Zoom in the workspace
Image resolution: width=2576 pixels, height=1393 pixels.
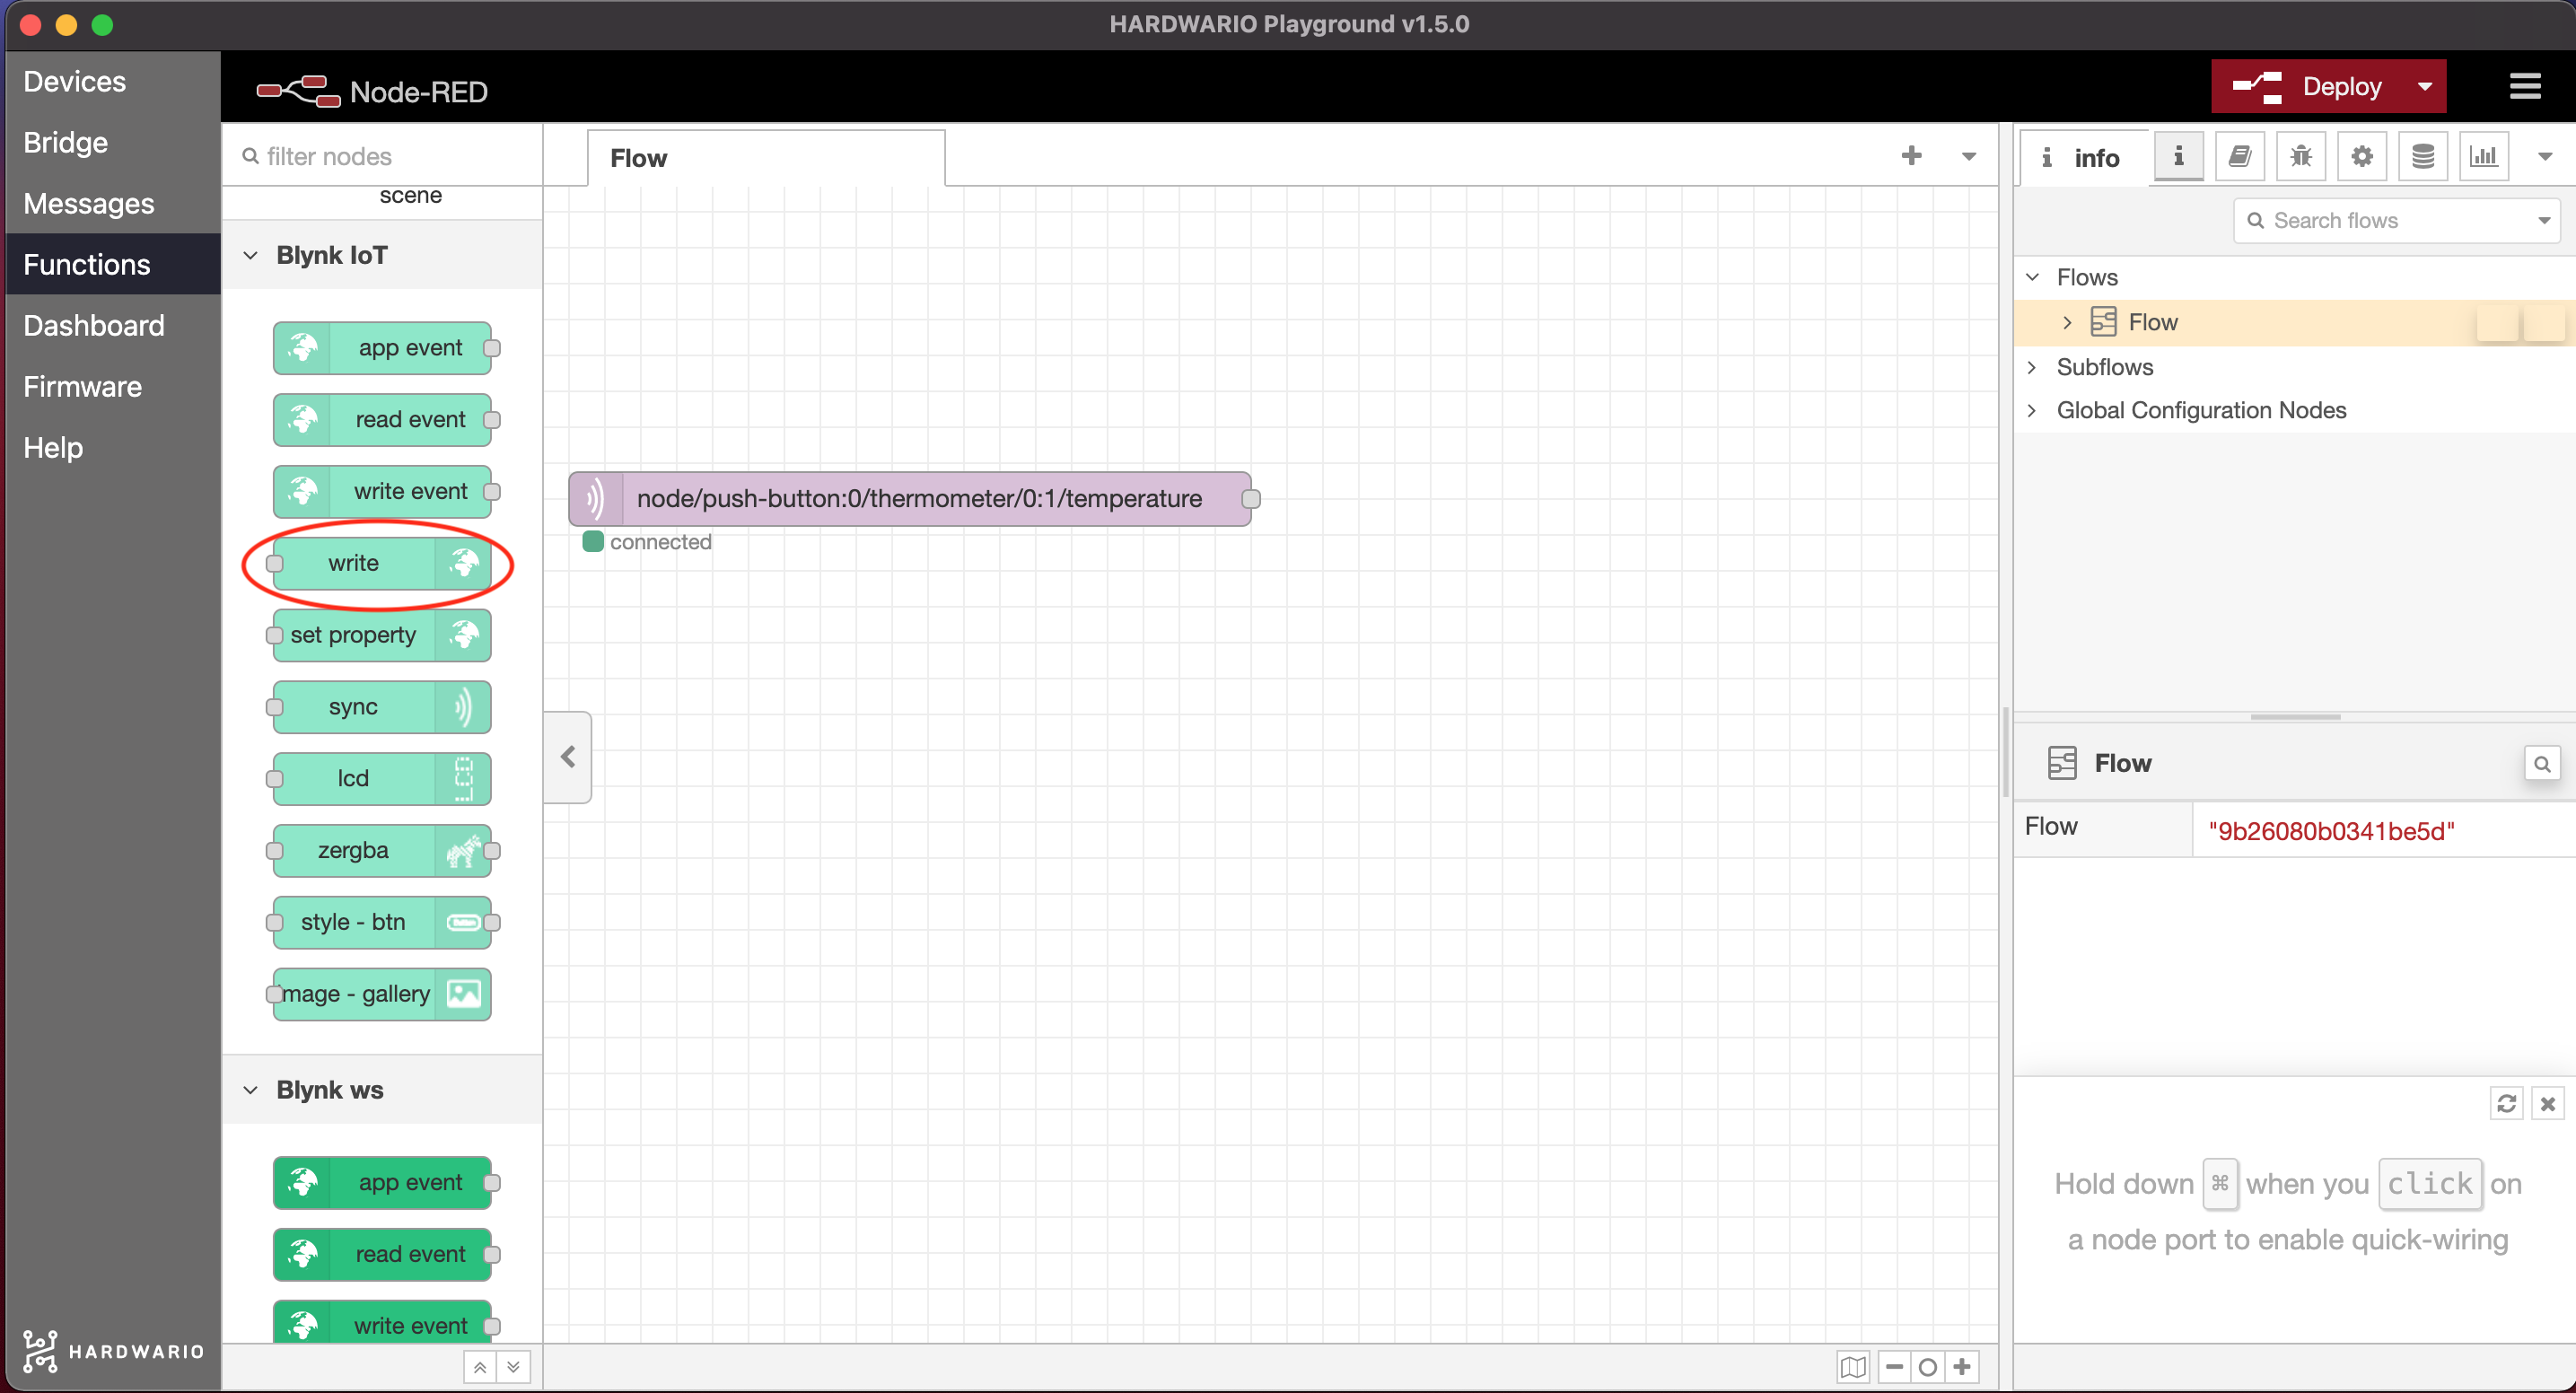tap(1962, 1367)
